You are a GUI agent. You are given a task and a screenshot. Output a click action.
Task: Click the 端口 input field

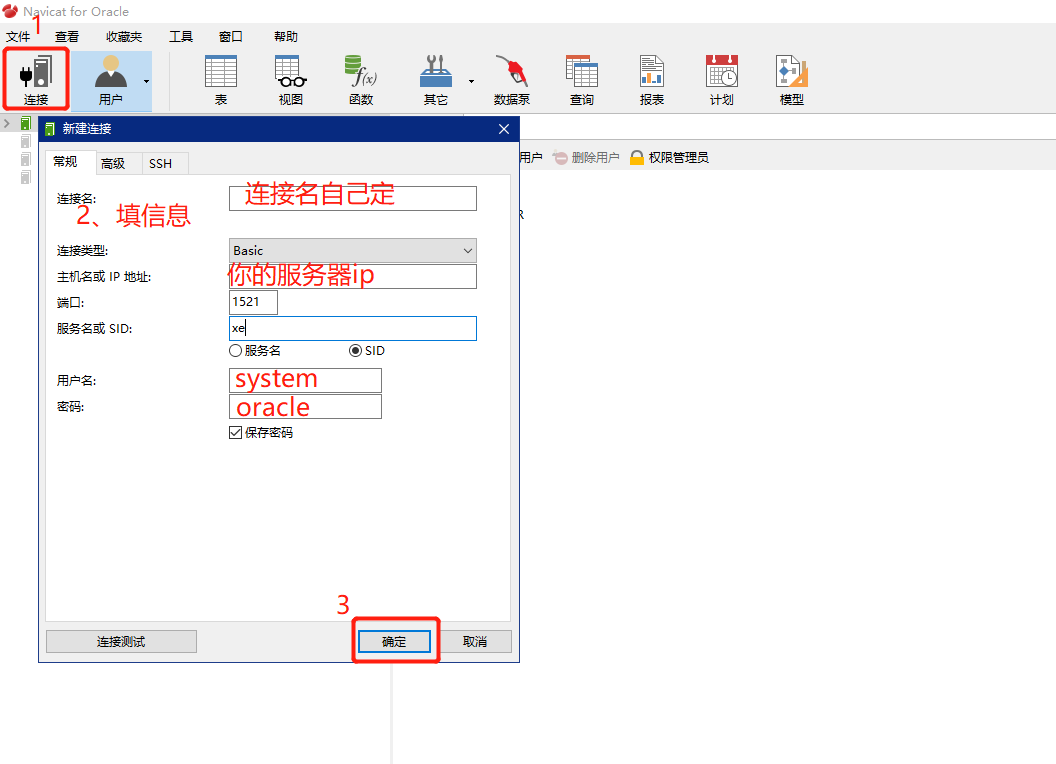click(x=253, y=302)
